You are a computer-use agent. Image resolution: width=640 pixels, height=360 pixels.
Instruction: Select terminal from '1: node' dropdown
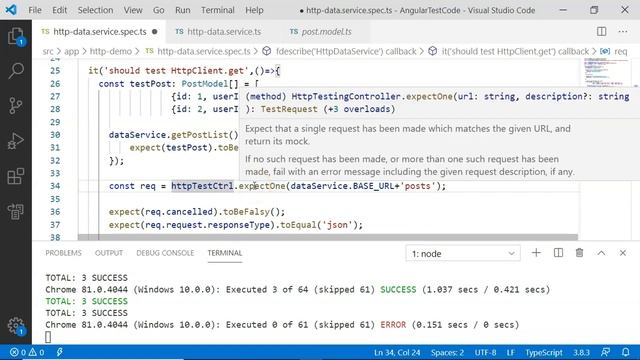click(x=463, y=253)
